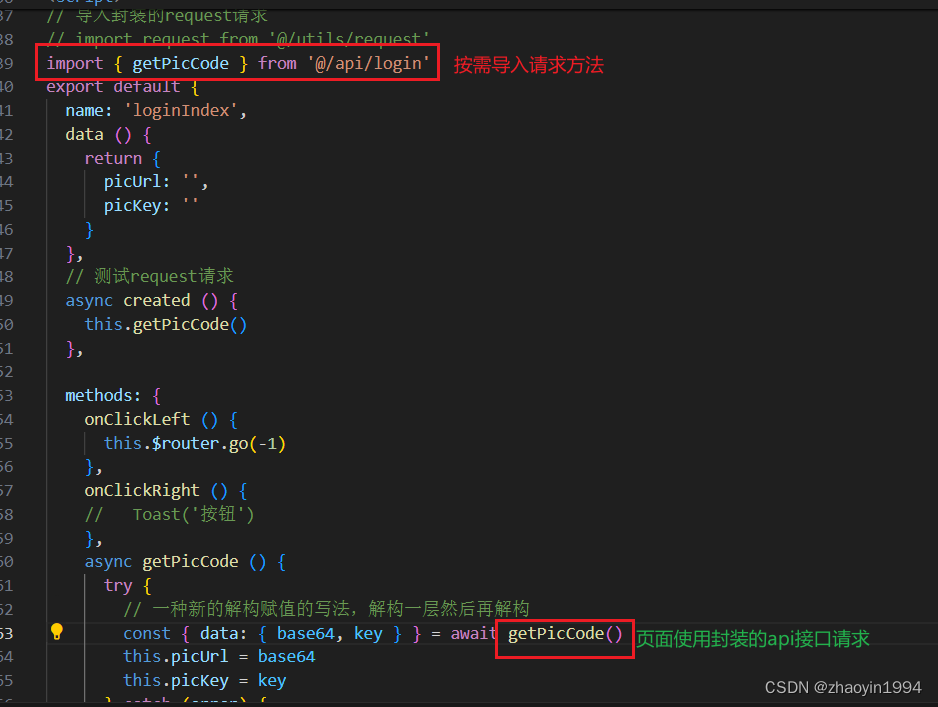Click the picKey: '' property line
This screenshot has width=938, height=707.
click(151, 206)
